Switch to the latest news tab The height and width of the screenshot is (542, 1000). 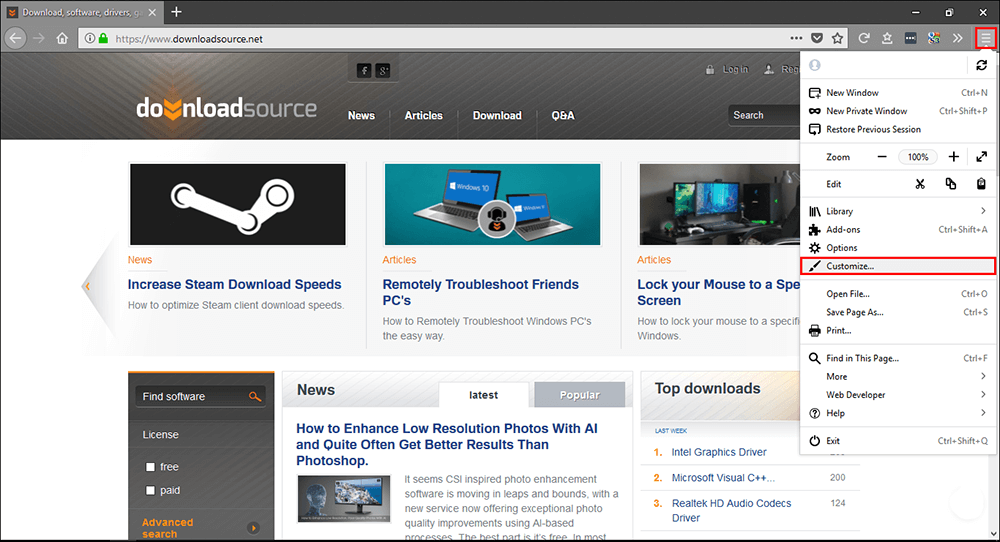click(x=483, y=395)
